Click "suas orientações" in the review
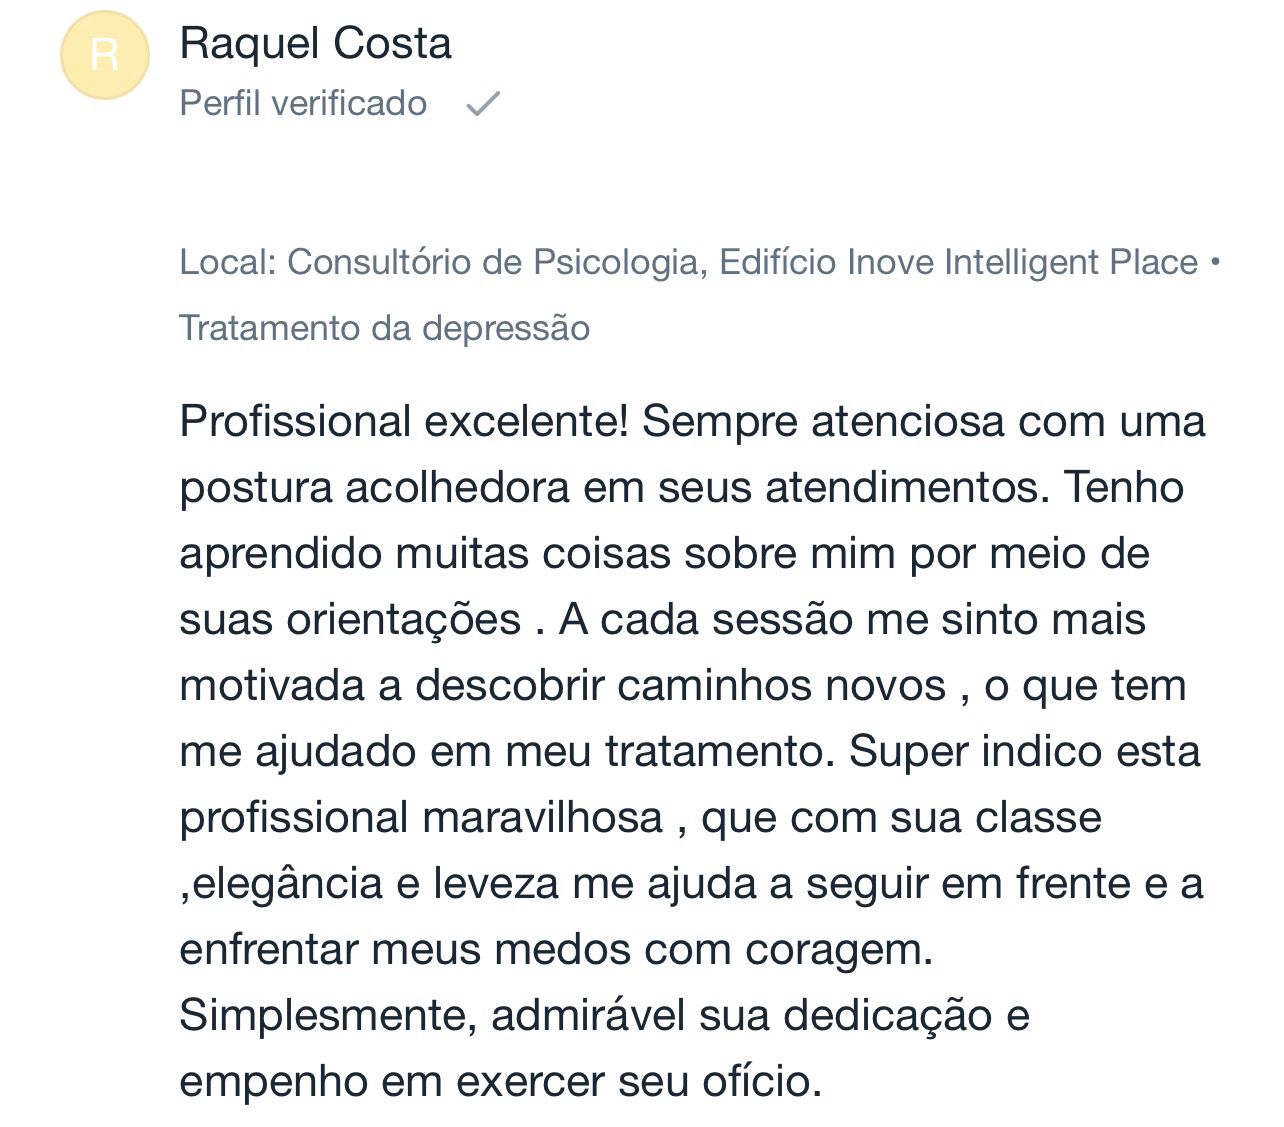 pyautogui.click(x=350, y=619)
